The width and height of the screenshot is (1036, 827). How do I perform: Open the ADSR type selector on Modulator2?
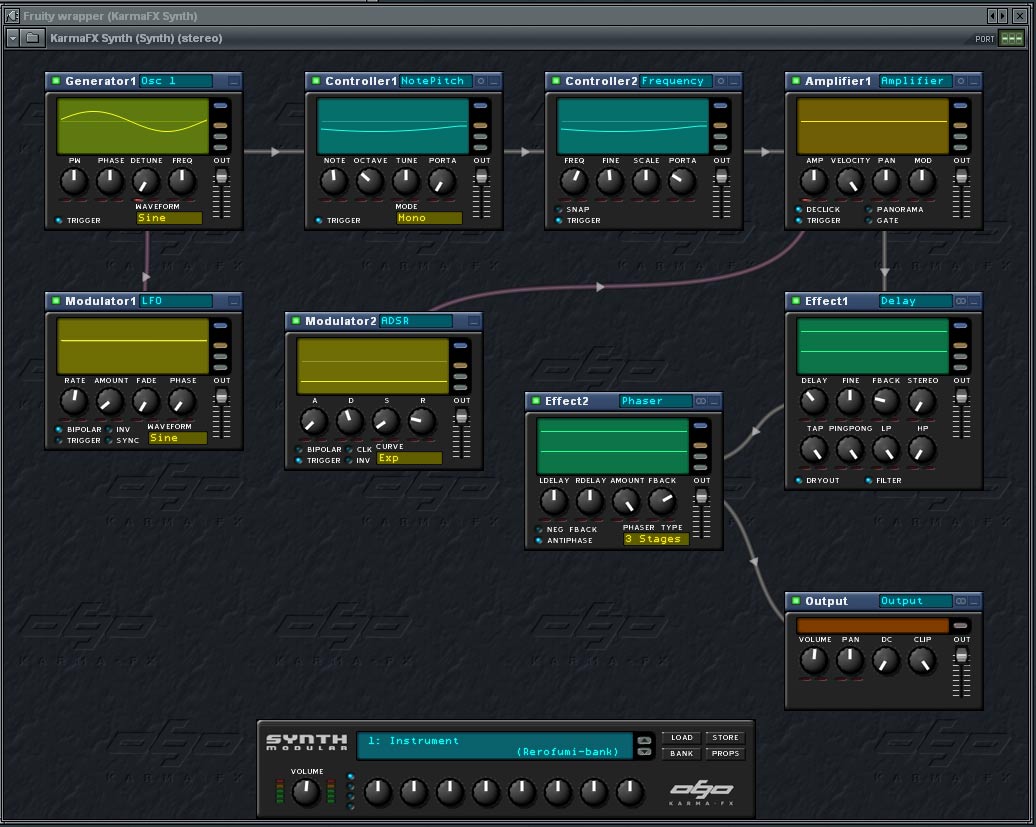pos(416,321)
